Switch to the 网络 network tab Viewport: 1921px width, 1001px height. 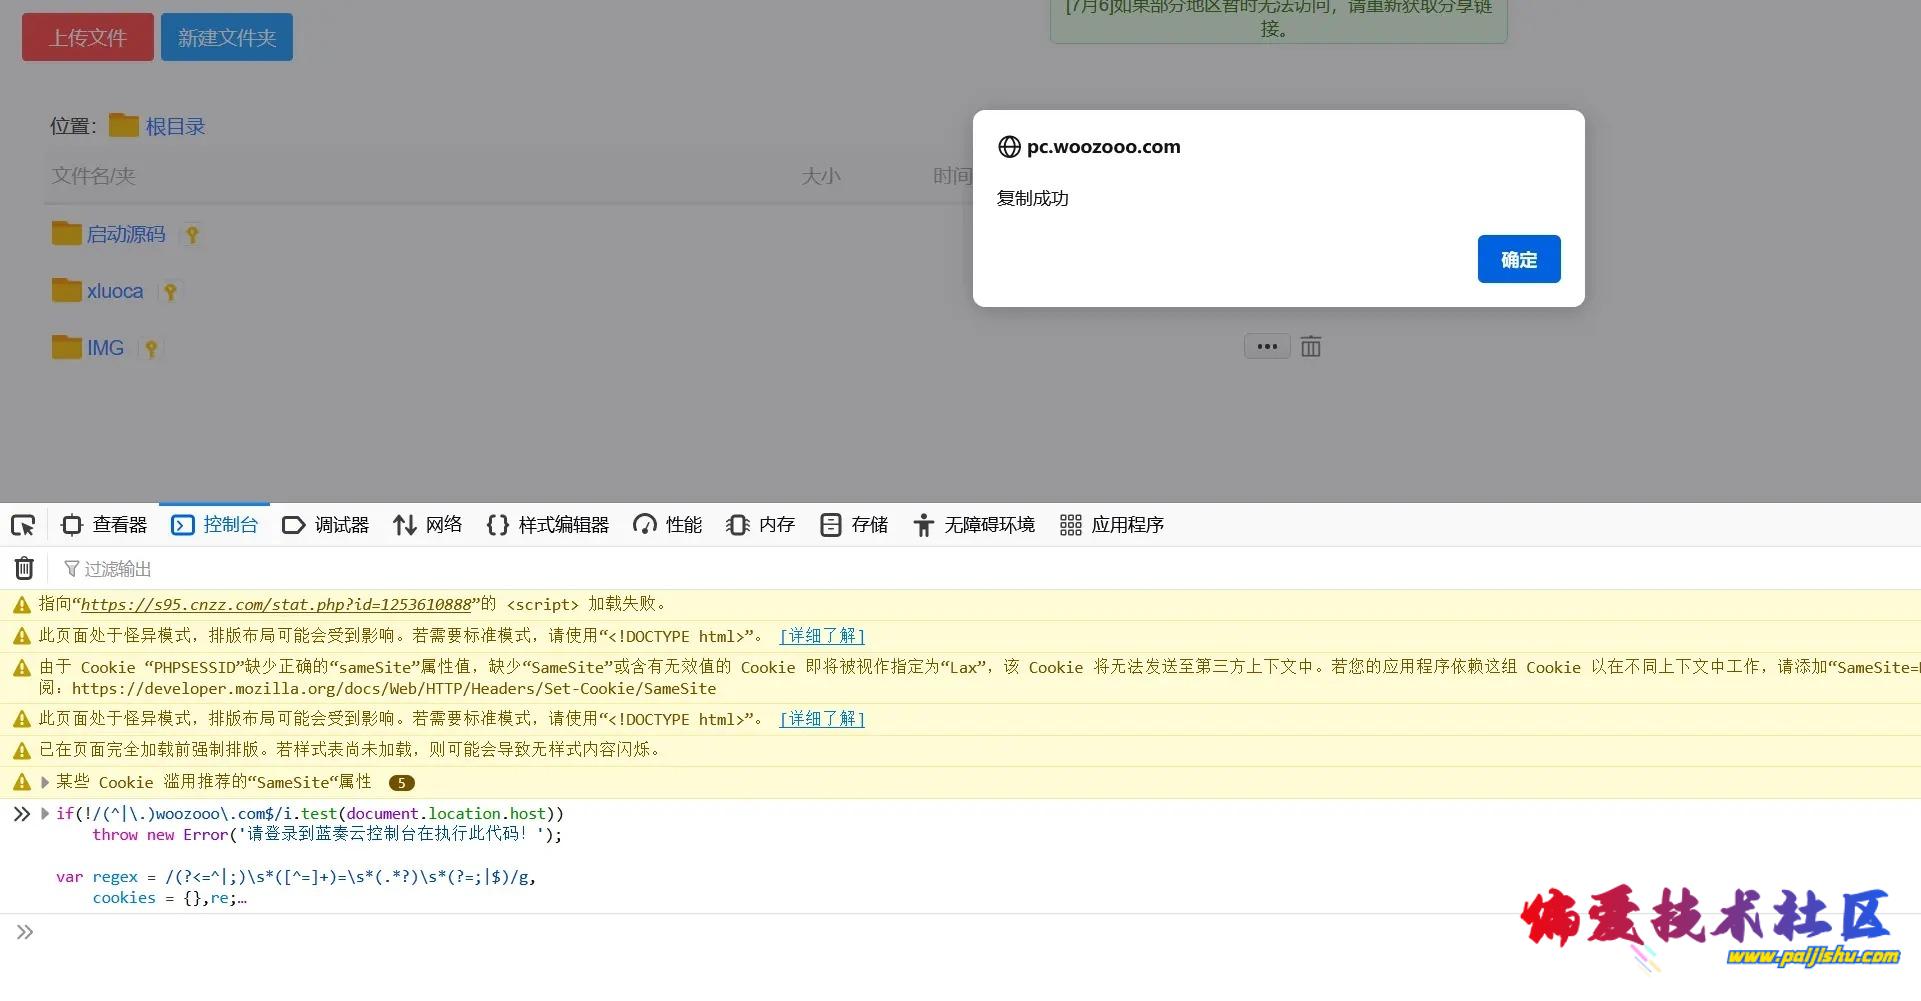428,525
